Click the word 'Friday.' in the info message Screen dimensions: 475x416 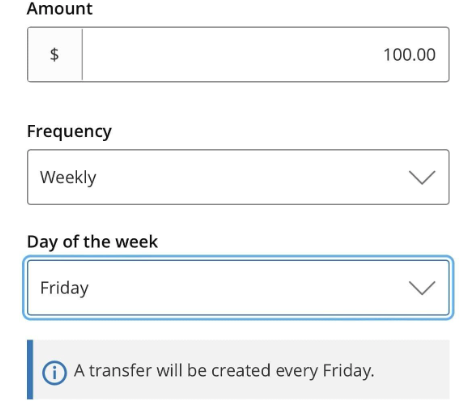pyautogui.click(x=348, y=371)
